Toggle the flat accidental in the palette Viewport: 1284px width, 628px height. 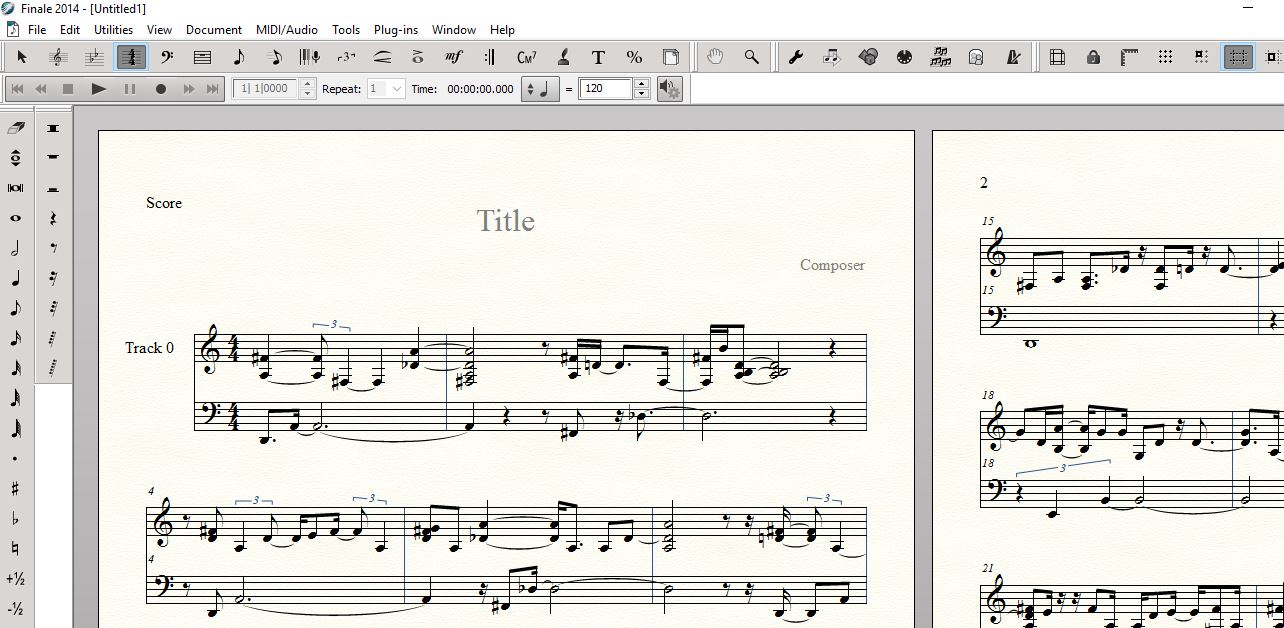tap(15, 519)
